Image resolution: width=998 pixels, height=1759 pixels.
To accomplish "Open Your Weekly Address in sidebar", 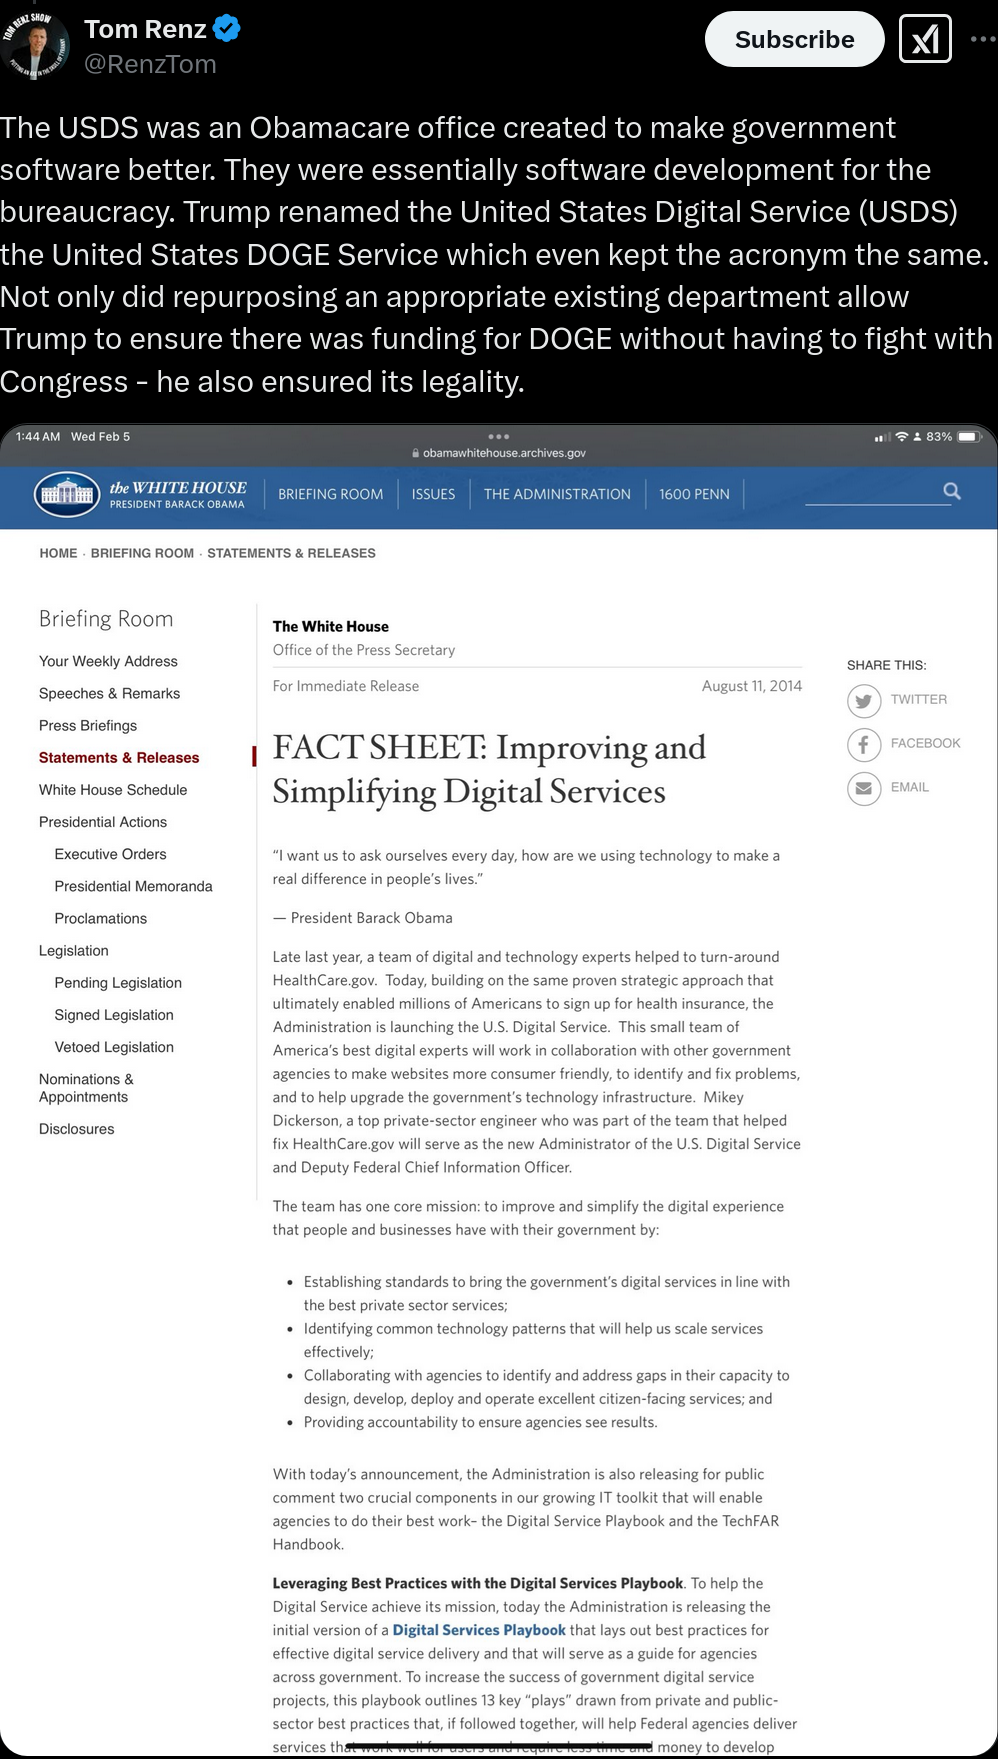I will click(108, 661).
